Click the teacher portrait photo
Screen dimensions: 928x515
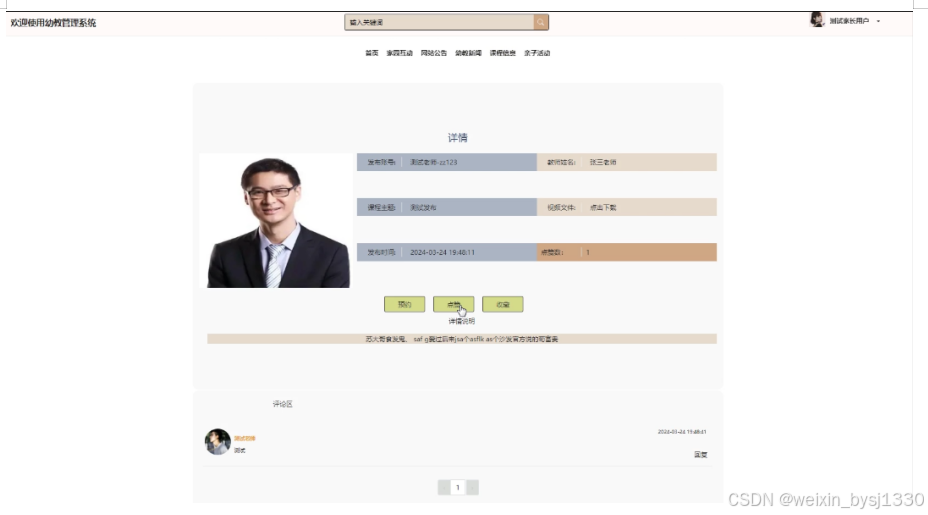coord(278,221)
